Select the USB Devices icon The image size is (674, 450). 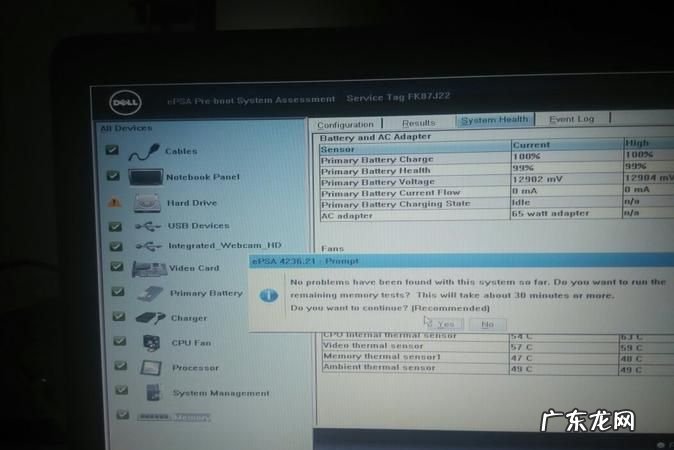[148, 226]
